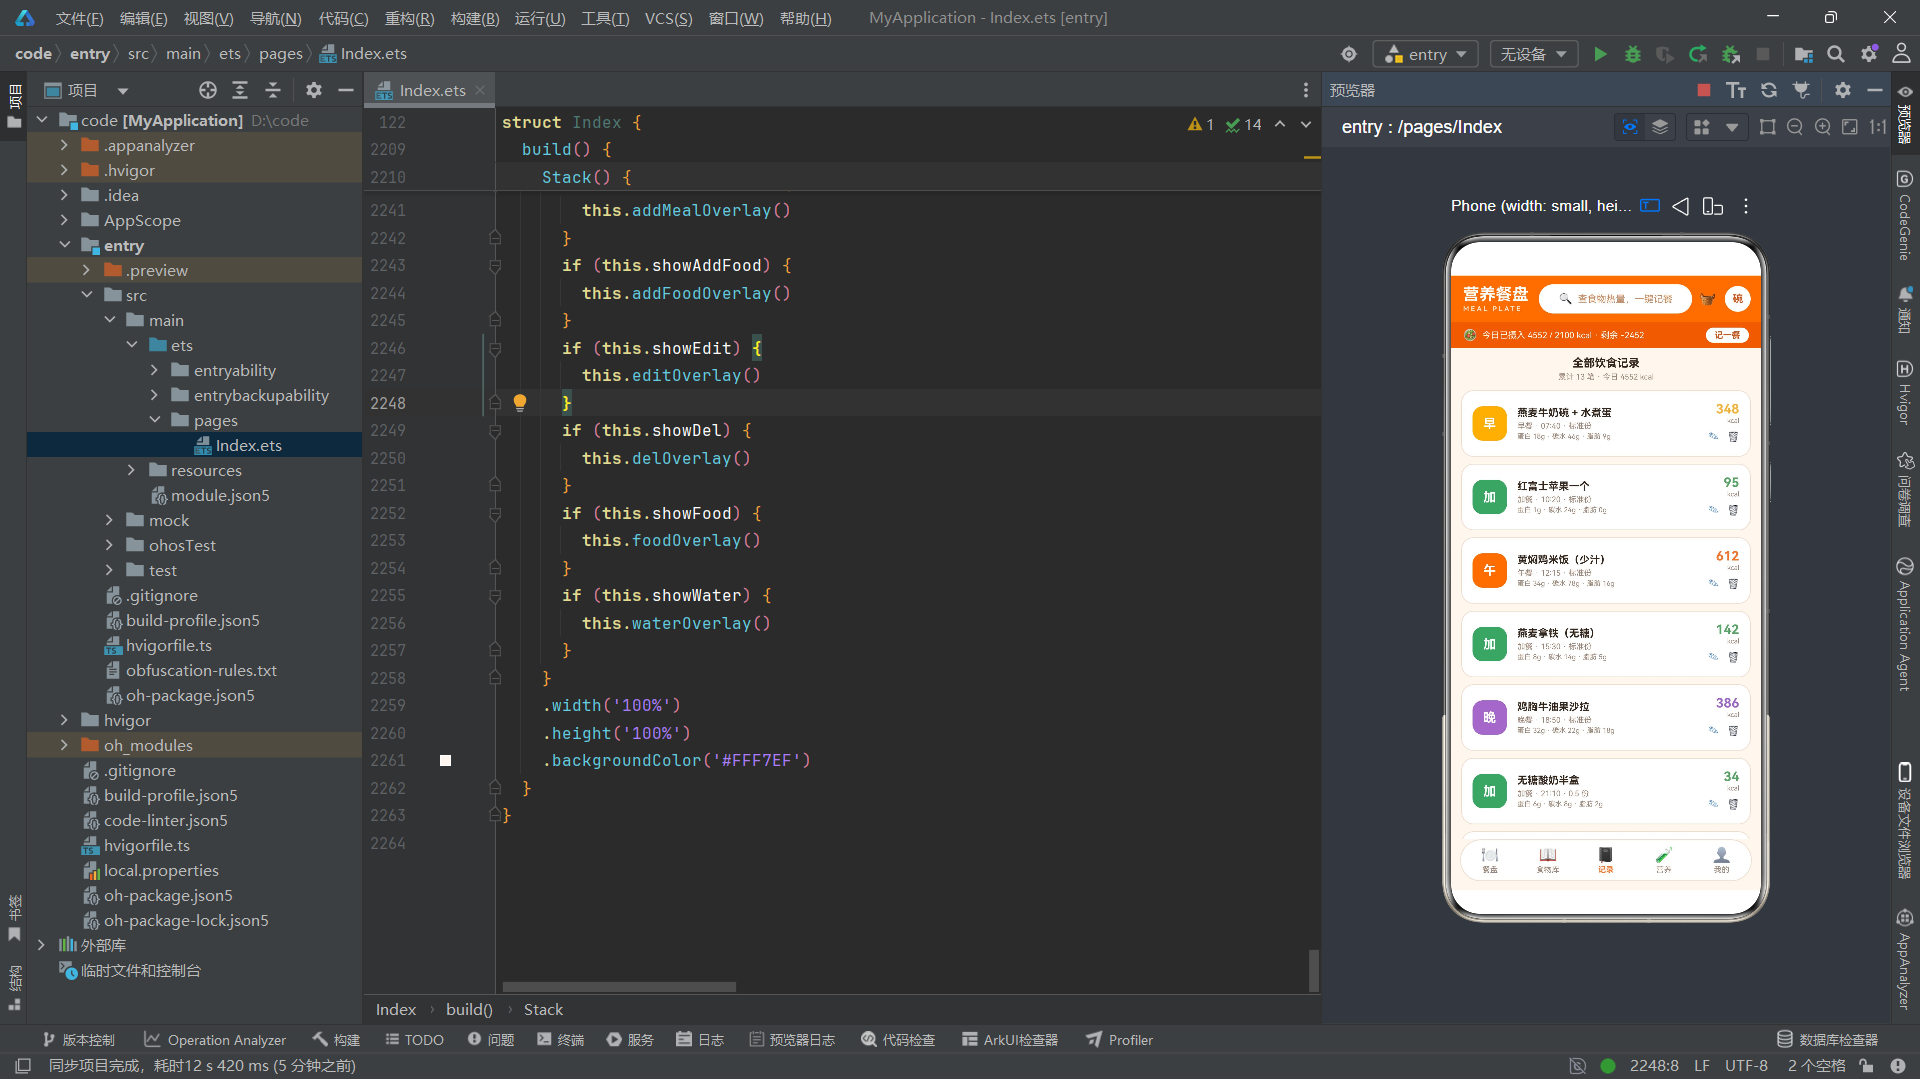1920x1080 pixels.
Task: Stop the previewer with red square
Action: (1704, 90)
